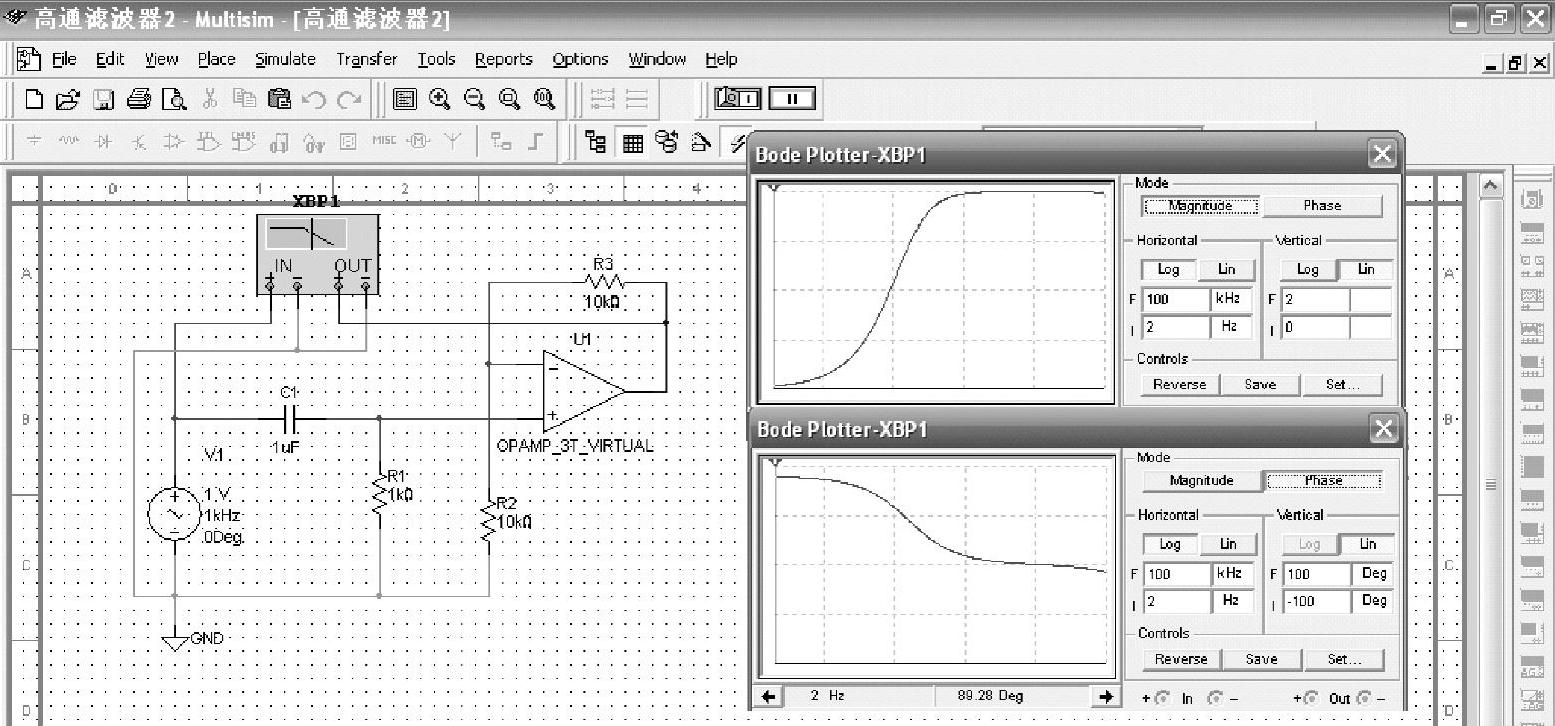1555x726 pixels.
Task: Set vertical axis to Log in upper plotter
Action: (x=1307, y=269)
